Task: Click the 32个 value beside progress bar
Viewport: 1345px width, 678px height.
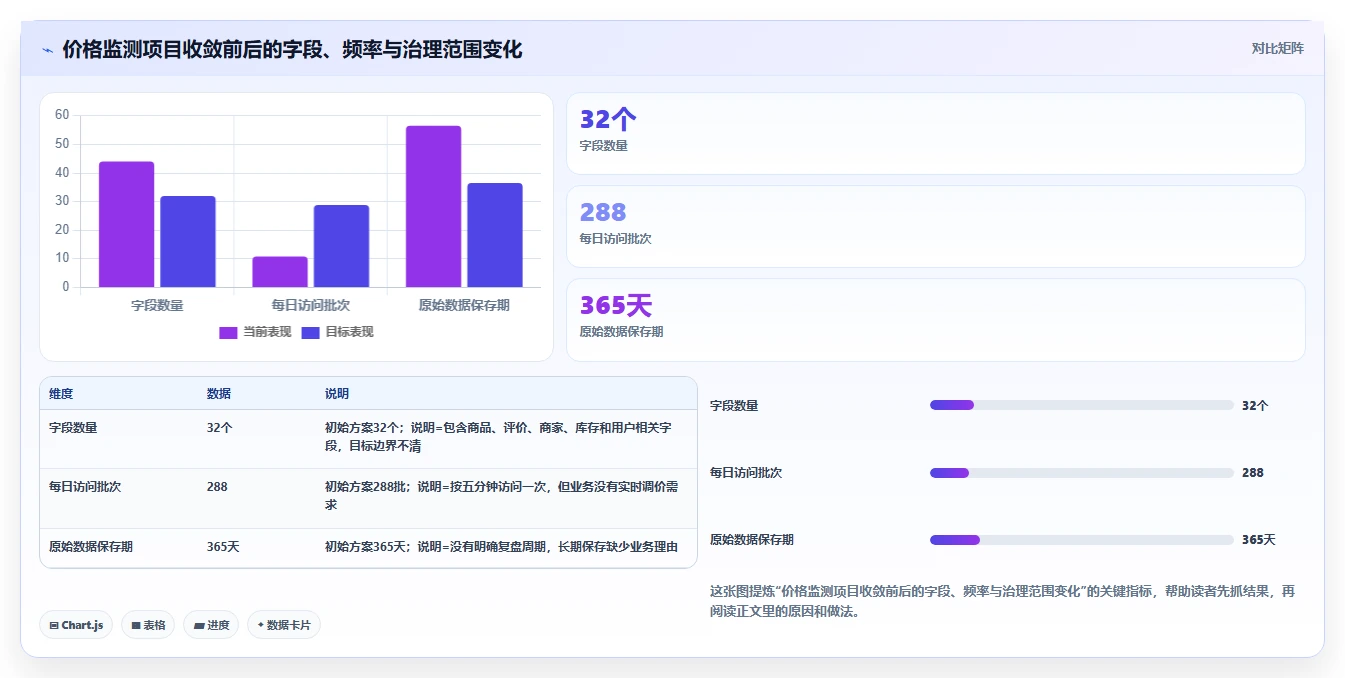Action: 1255,405
